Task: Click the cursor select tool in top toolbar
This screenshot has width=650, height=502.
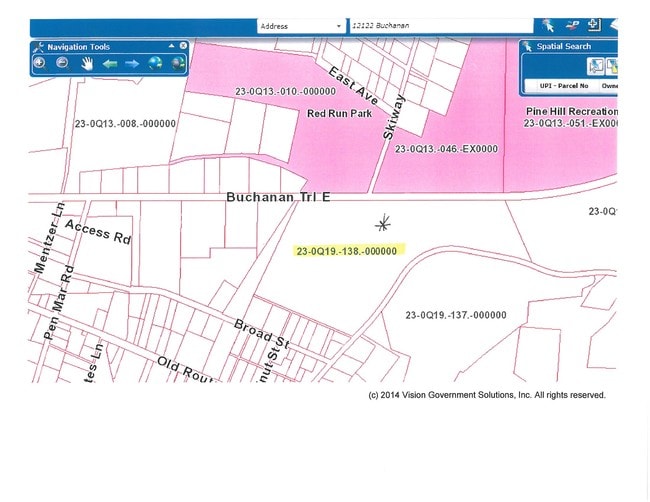Action: coord(548,26)
